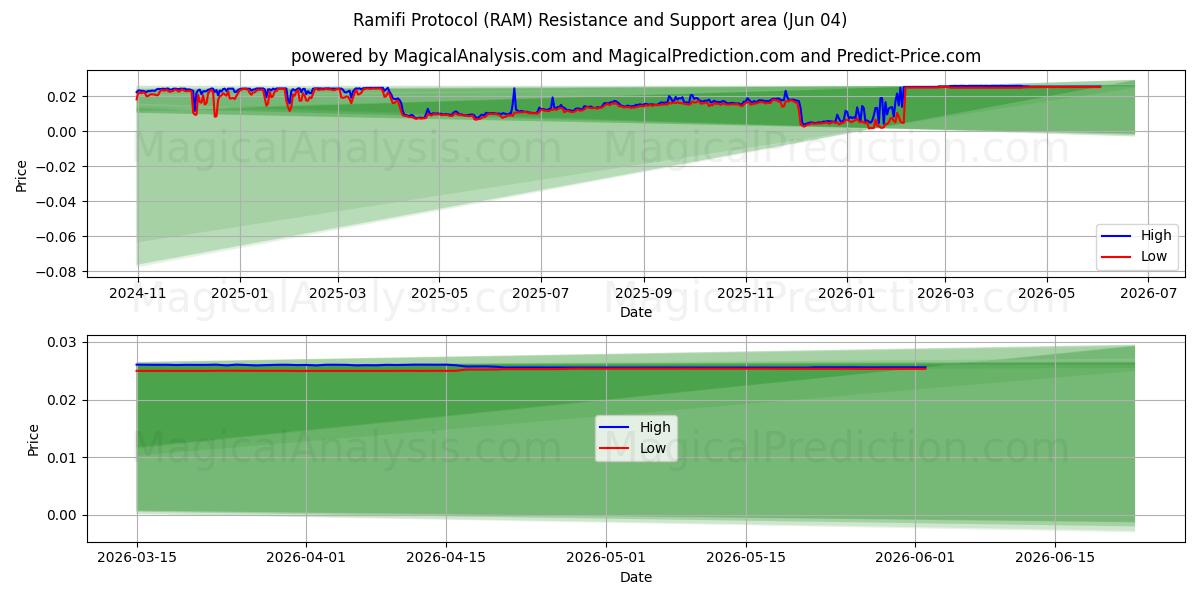Click the '2026-03' date tick label

coord(945,293)
